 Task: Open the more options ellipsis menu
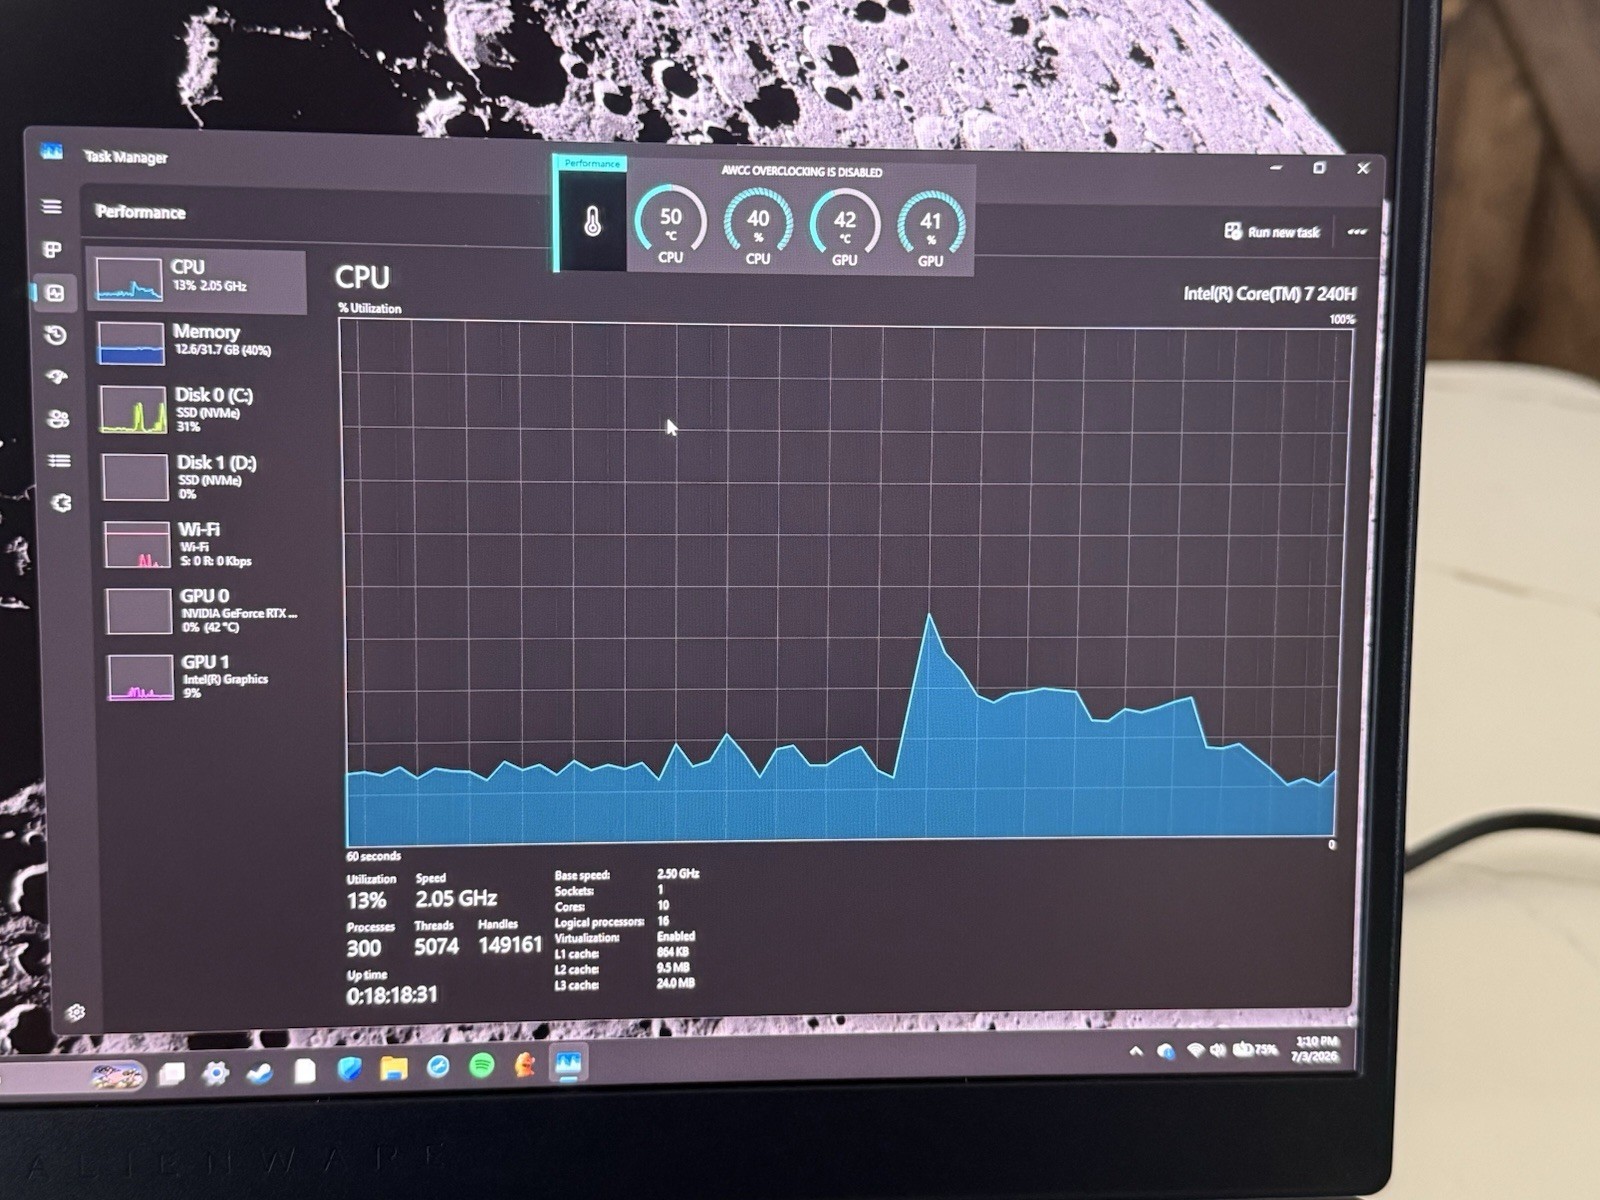click(x=1357, y=232)
